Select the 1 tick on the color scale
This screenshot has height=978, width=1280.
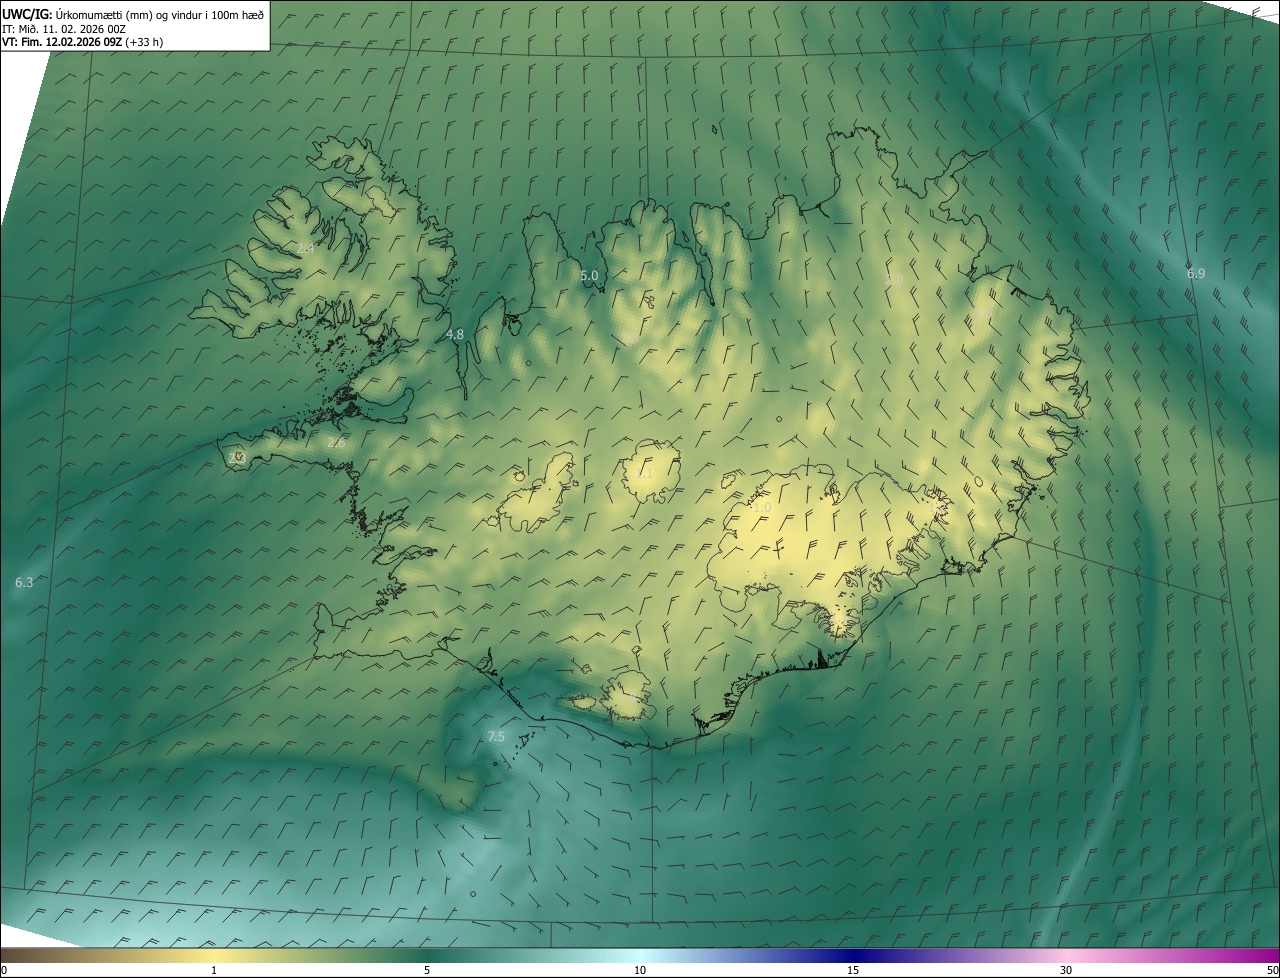coord(214,970)
